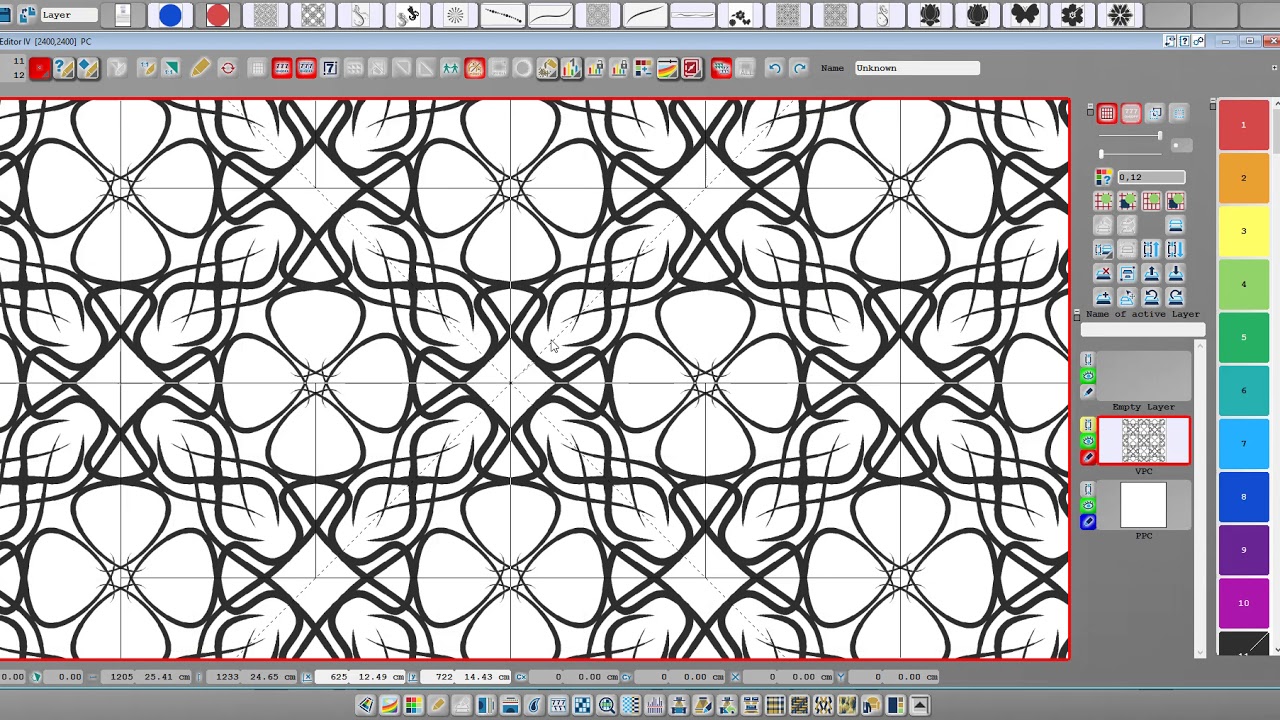The image size is (1280, 720).
Task: Activate the red-highlighted grid icon in right panel
Action: click(x=1107, y=113)
